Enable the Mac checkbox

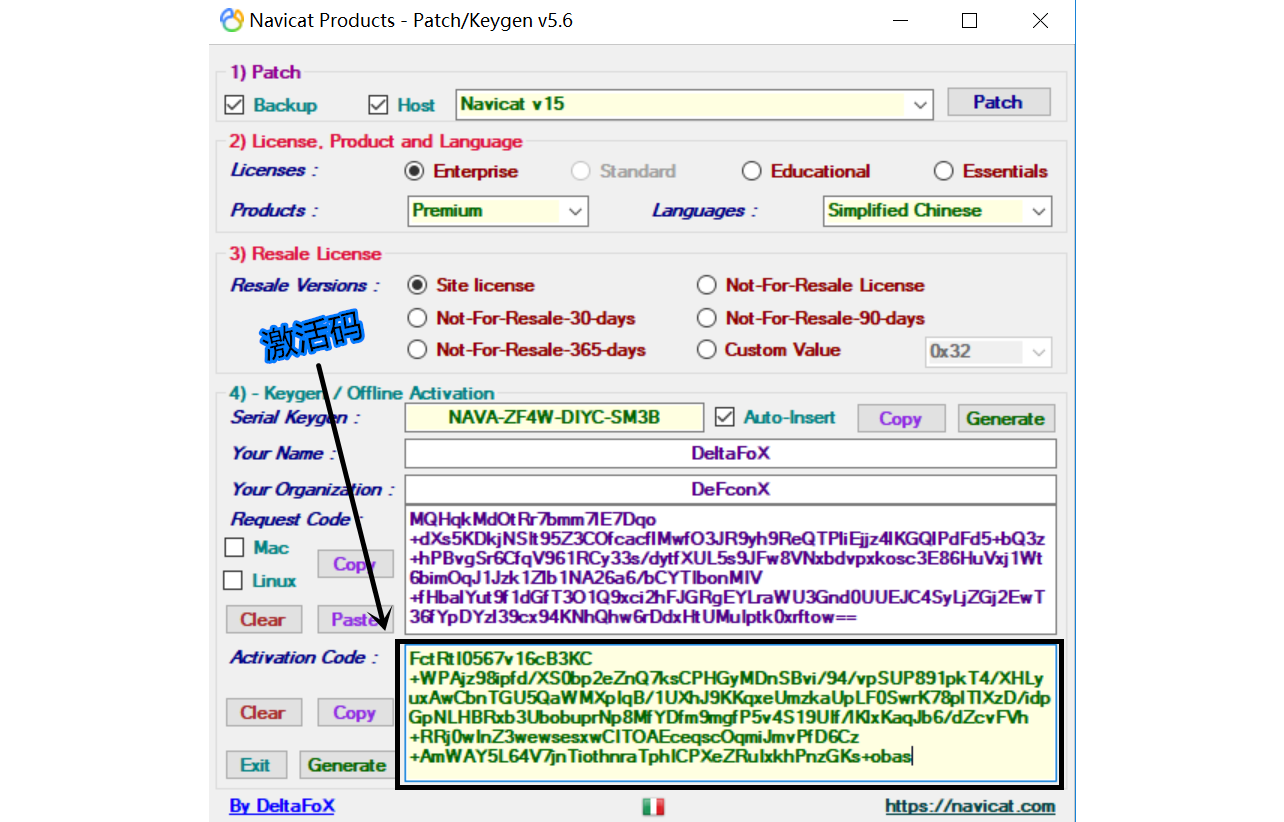(235, 547)
